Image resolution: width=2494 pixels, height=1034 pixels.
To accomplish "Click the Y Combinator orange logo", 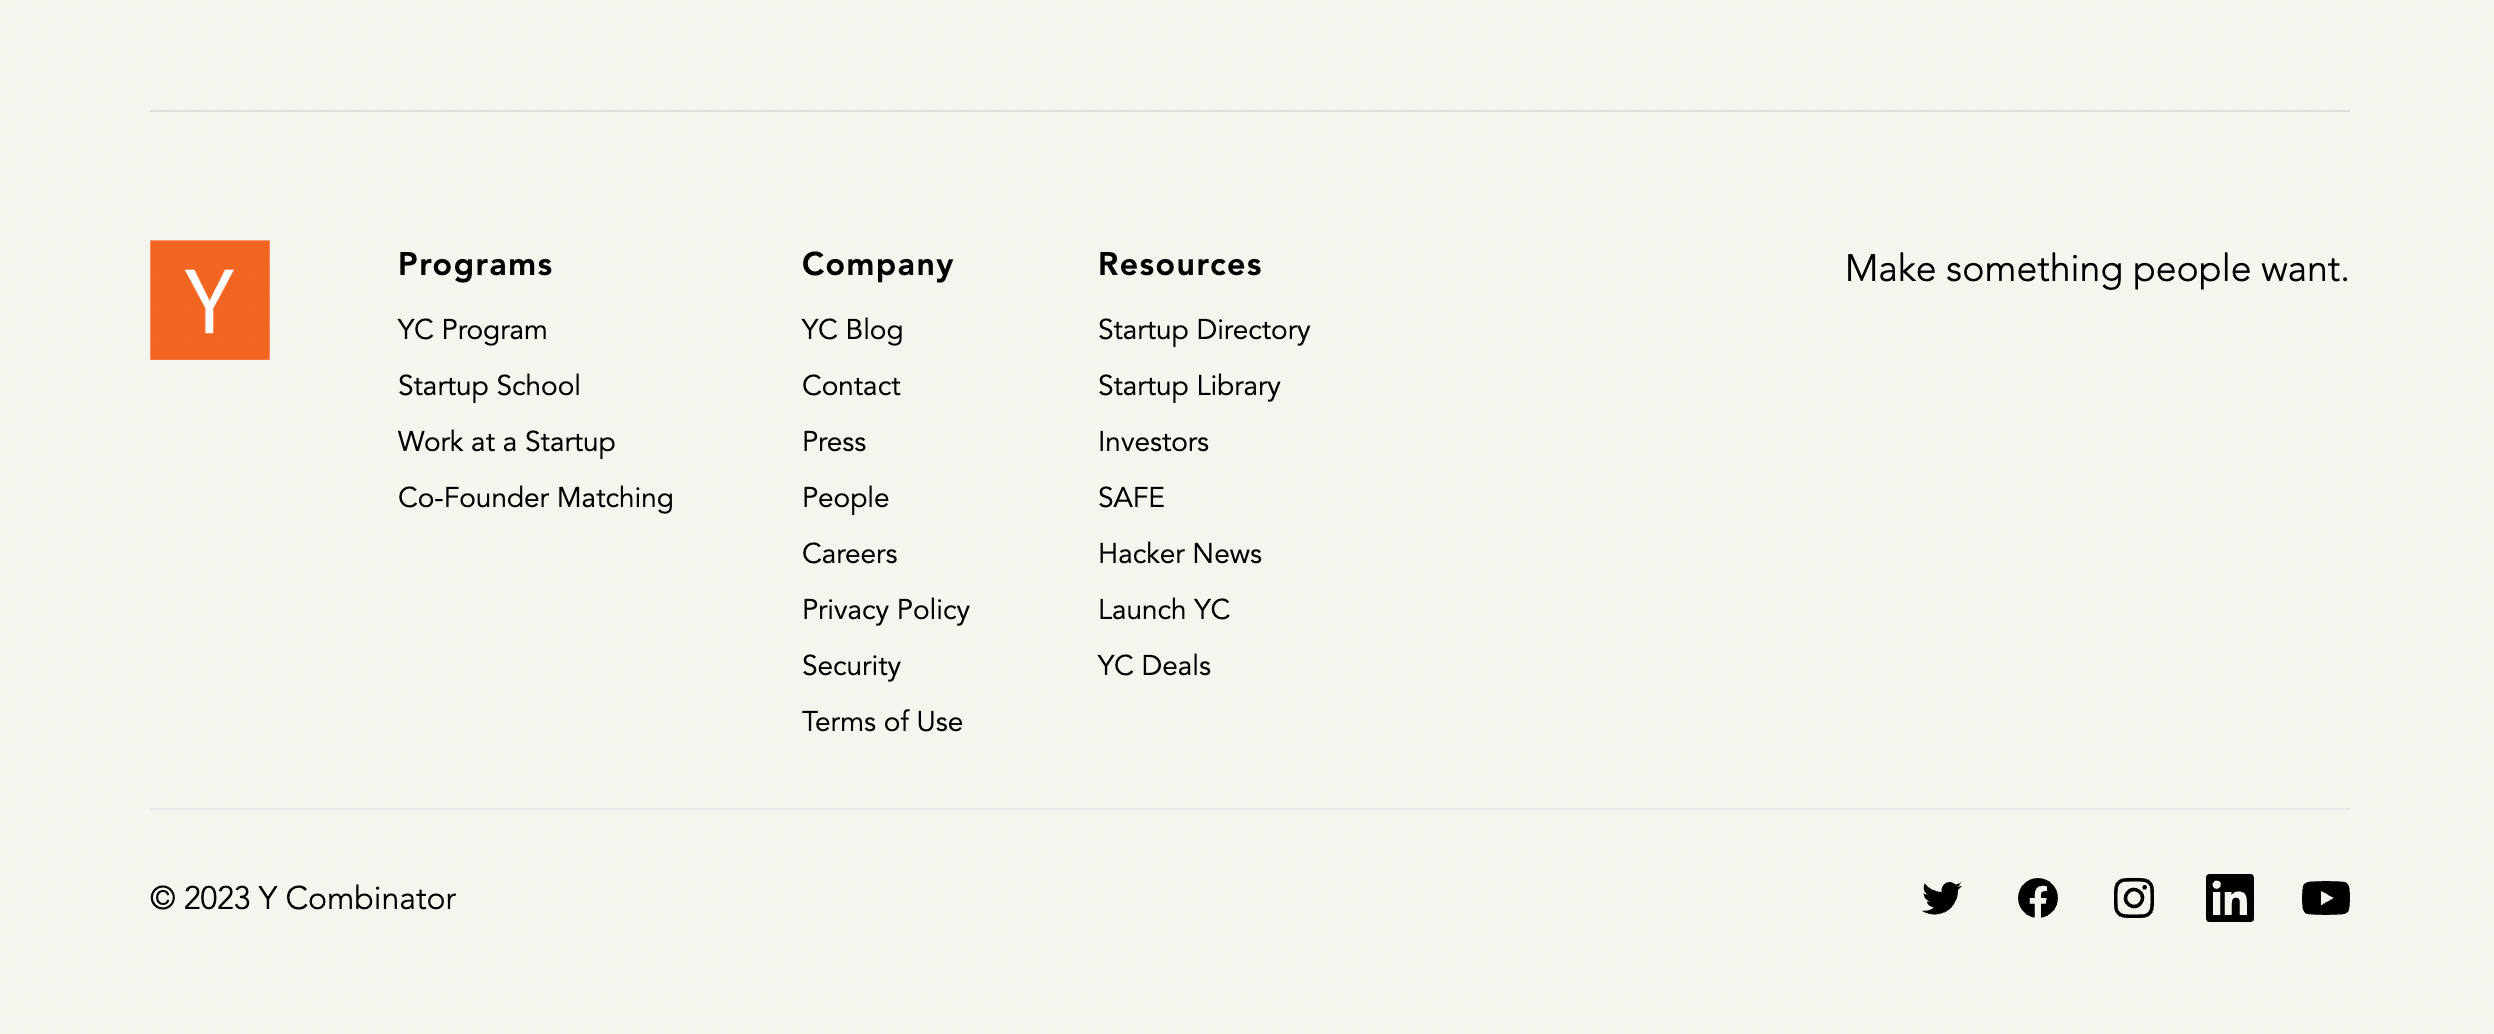I will click(210, 300).
